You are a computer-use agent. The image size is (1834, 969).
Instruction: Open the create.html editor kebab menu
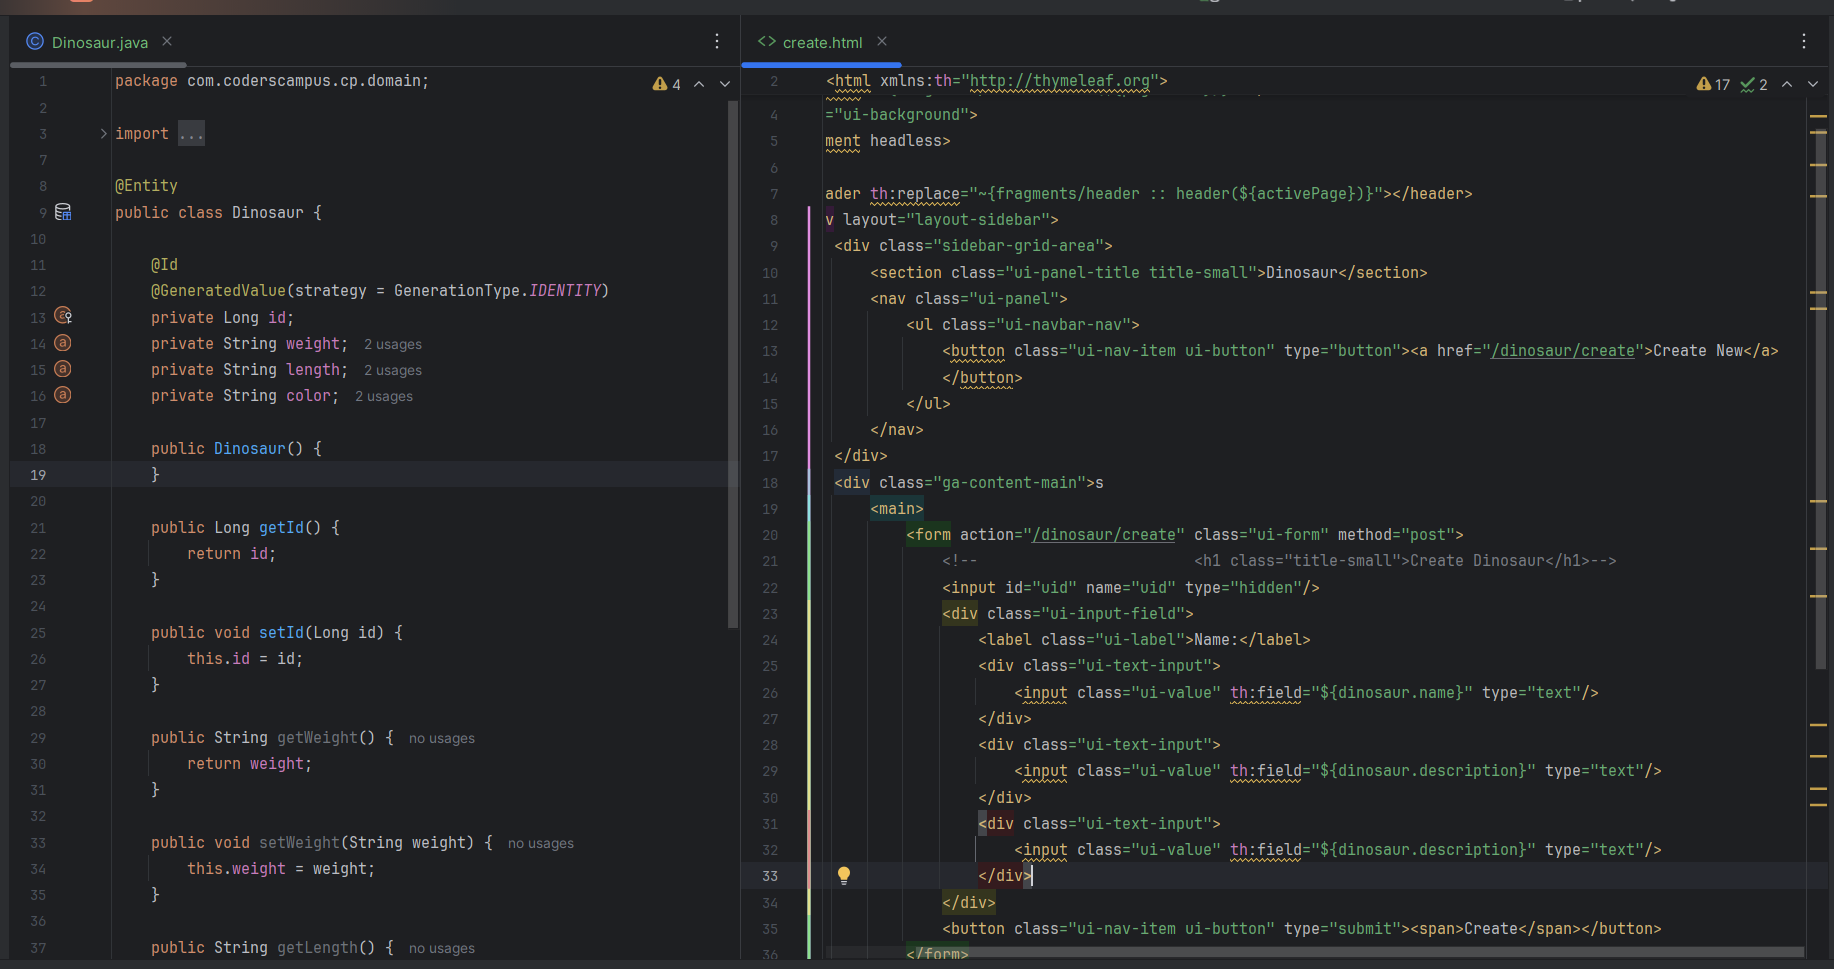[1803, 41]
